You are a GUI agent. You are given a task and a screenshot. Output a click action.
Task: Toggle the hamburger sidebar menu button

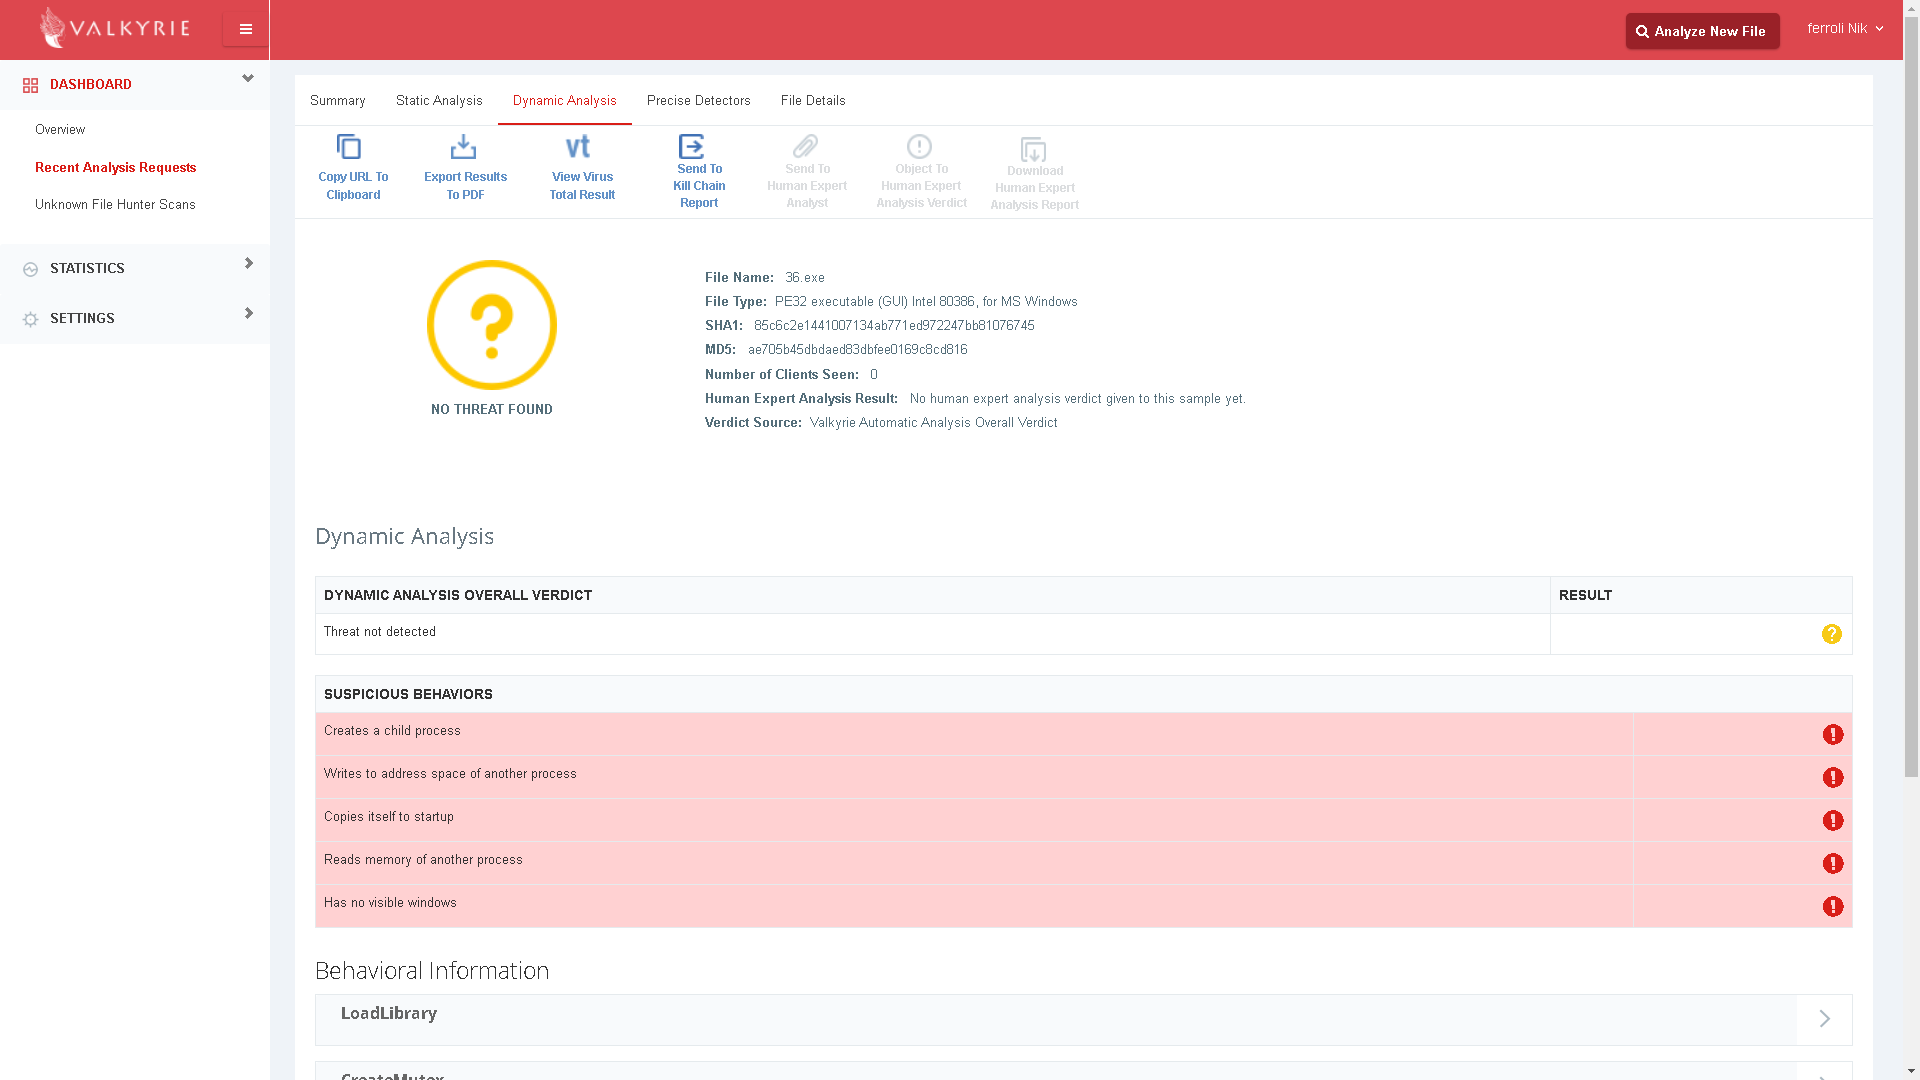(245, 29)
